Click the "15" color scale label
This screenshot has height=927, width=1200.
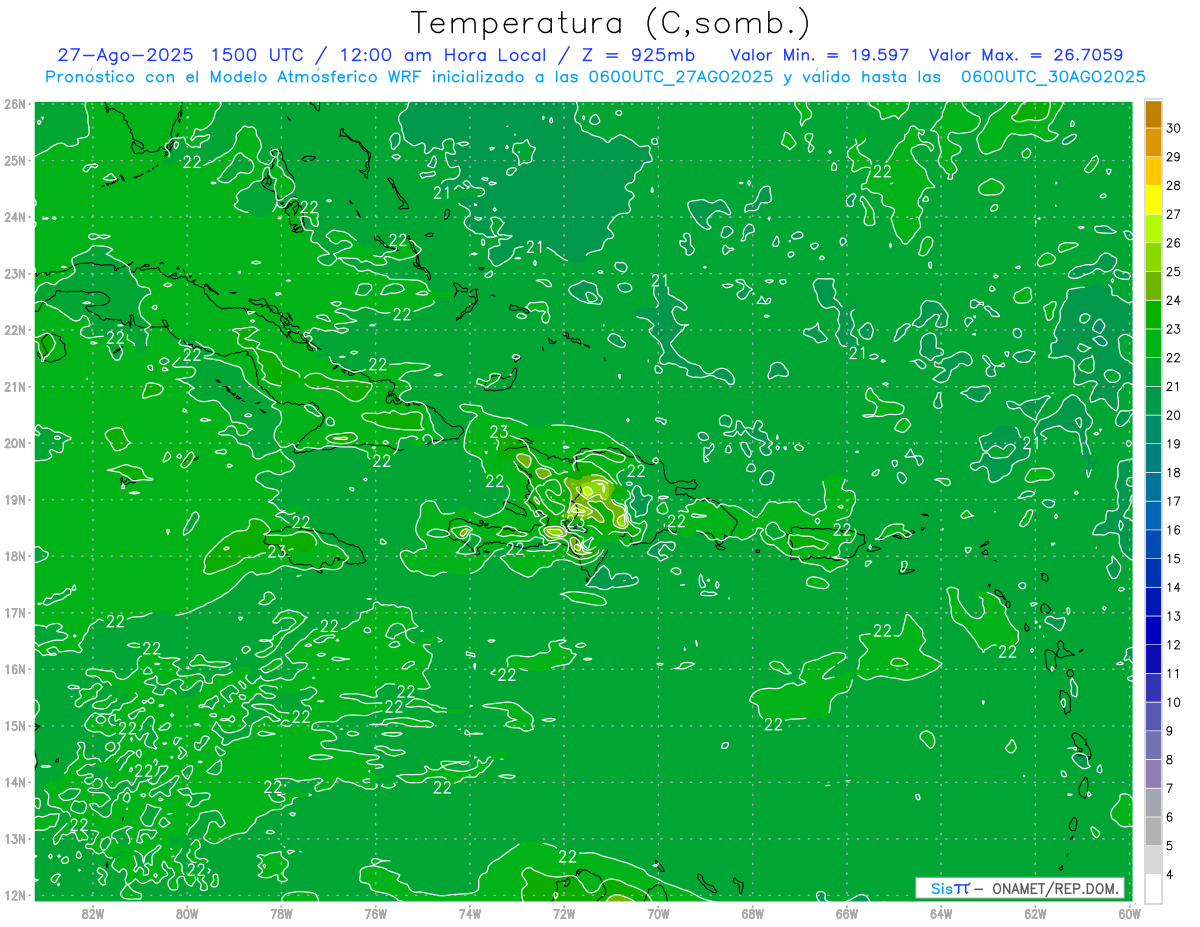(1174, 558)
